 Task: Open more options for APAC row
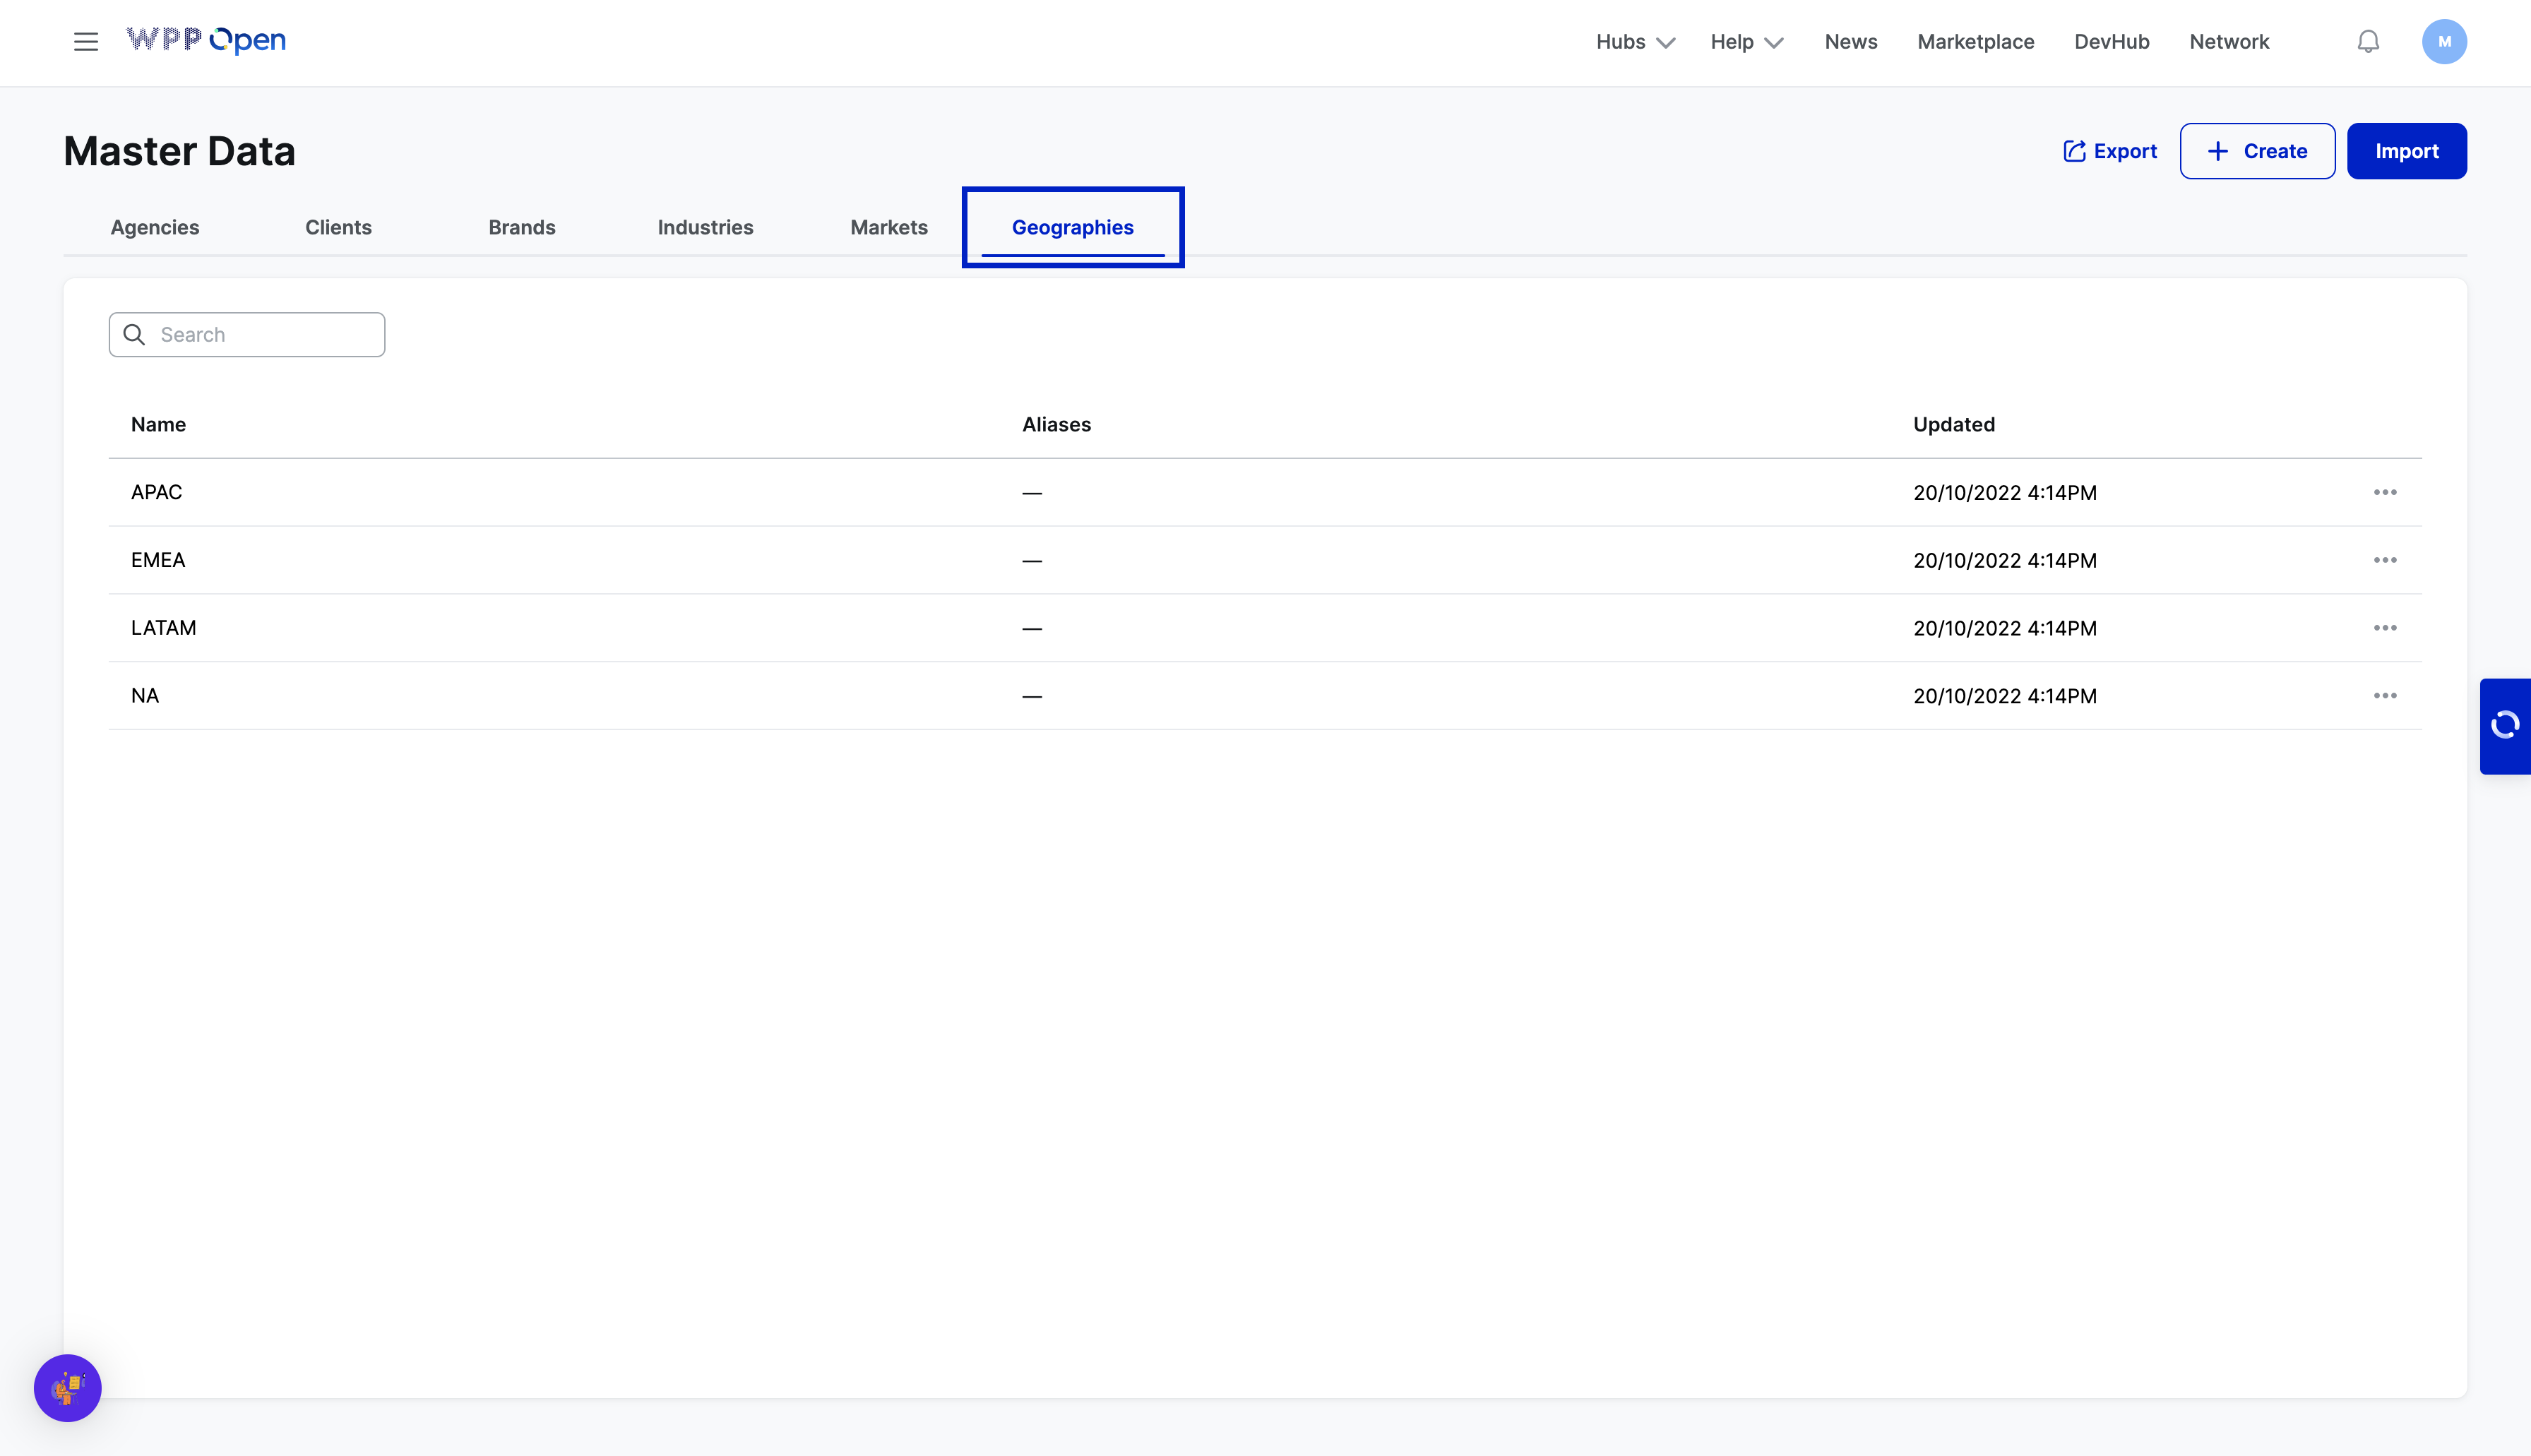[x=2384, y=492]
